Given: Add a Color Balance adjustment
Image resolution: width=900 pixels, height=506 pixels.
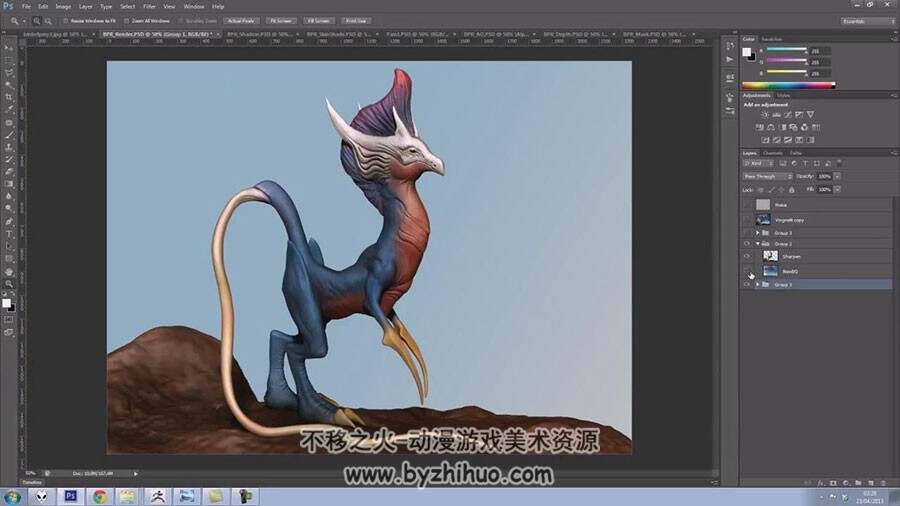Looking at the screenshot, I should pyautogui.click(x=771, y=127).
